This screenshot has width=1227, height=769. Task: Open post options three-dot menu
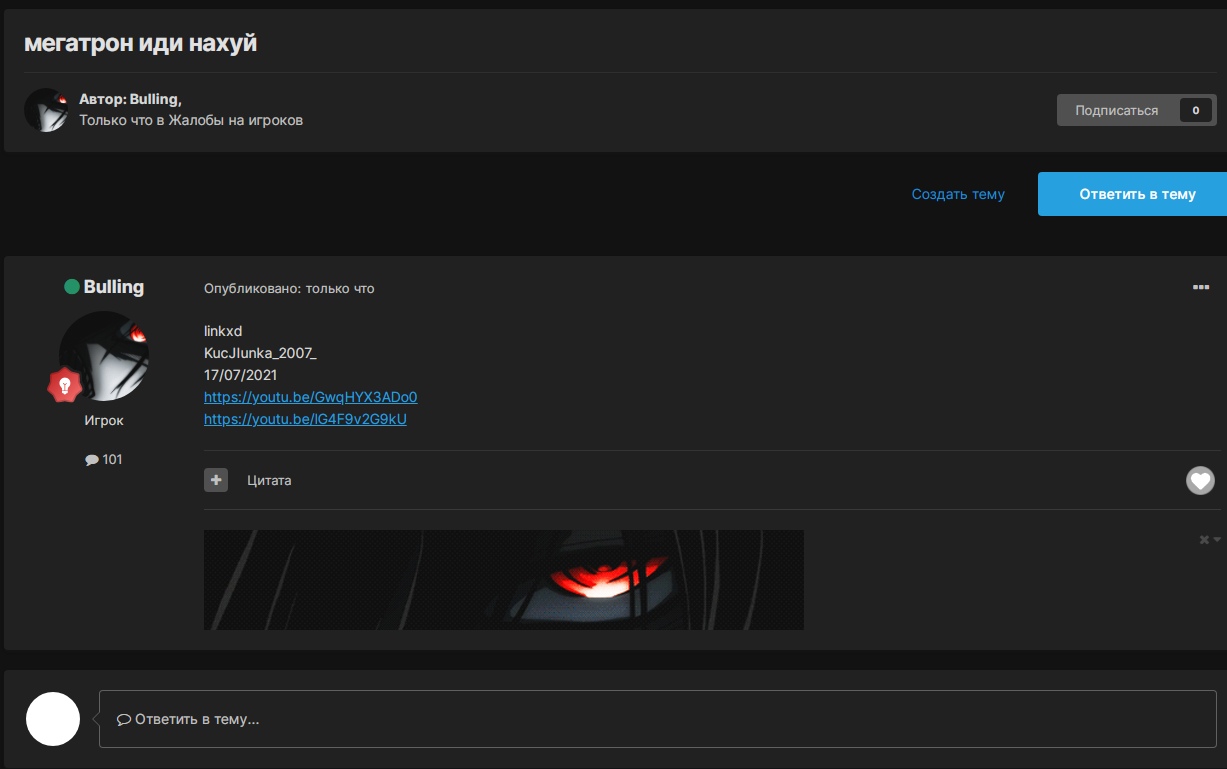point(1201,288)
